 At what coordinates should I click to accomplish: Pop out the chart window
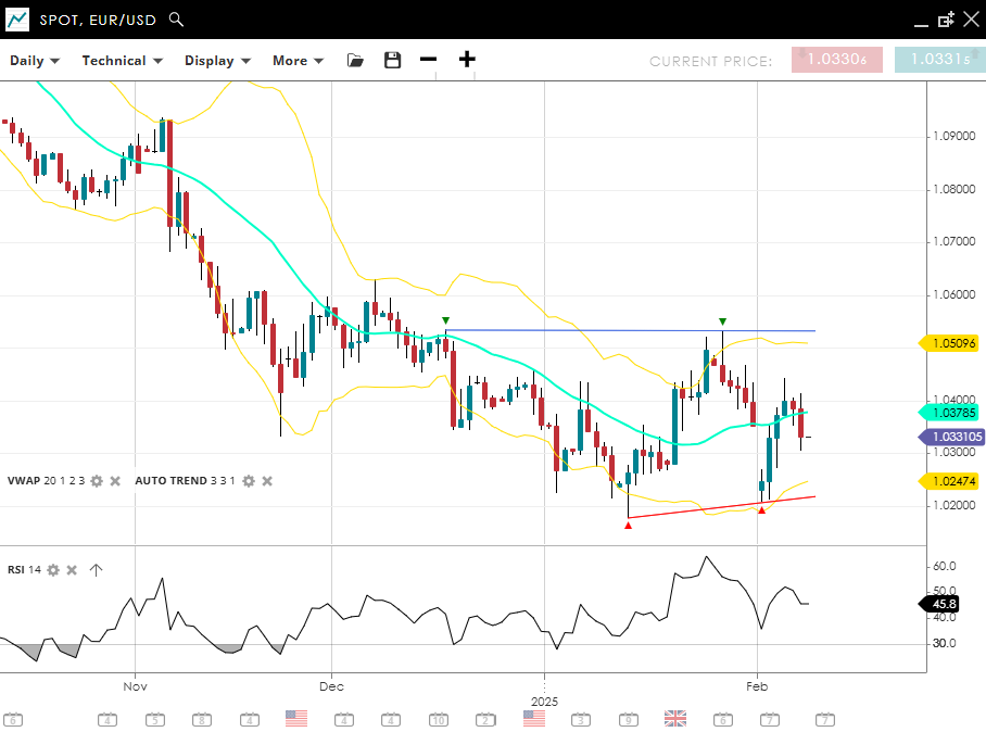point(945,19)
